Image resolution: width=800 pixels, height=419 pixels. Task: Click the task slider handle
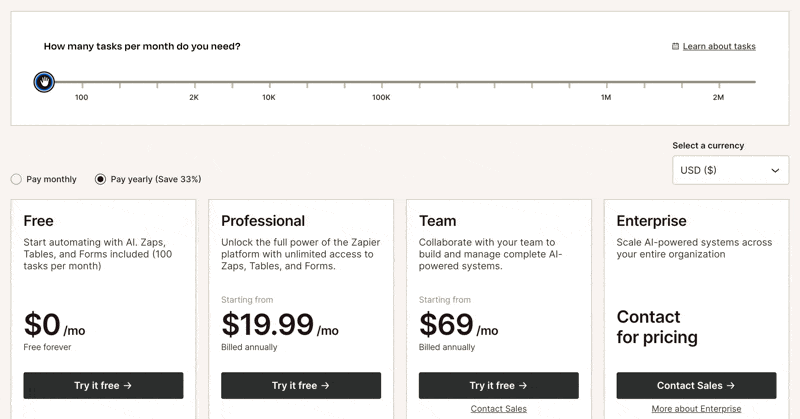(x=44, y=82)
